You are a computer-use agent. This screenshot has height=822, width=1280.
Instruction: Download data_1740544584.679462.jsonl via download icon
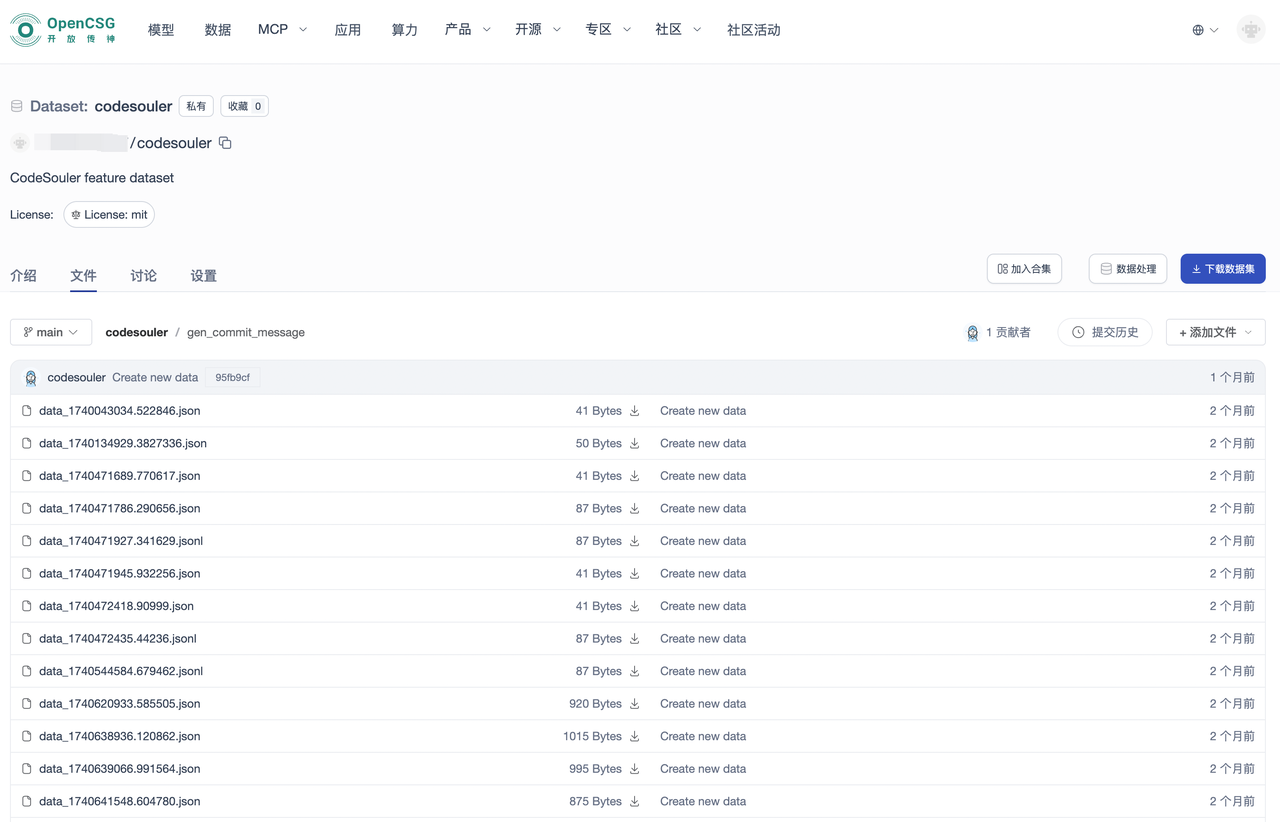click(x=634, y=671)
